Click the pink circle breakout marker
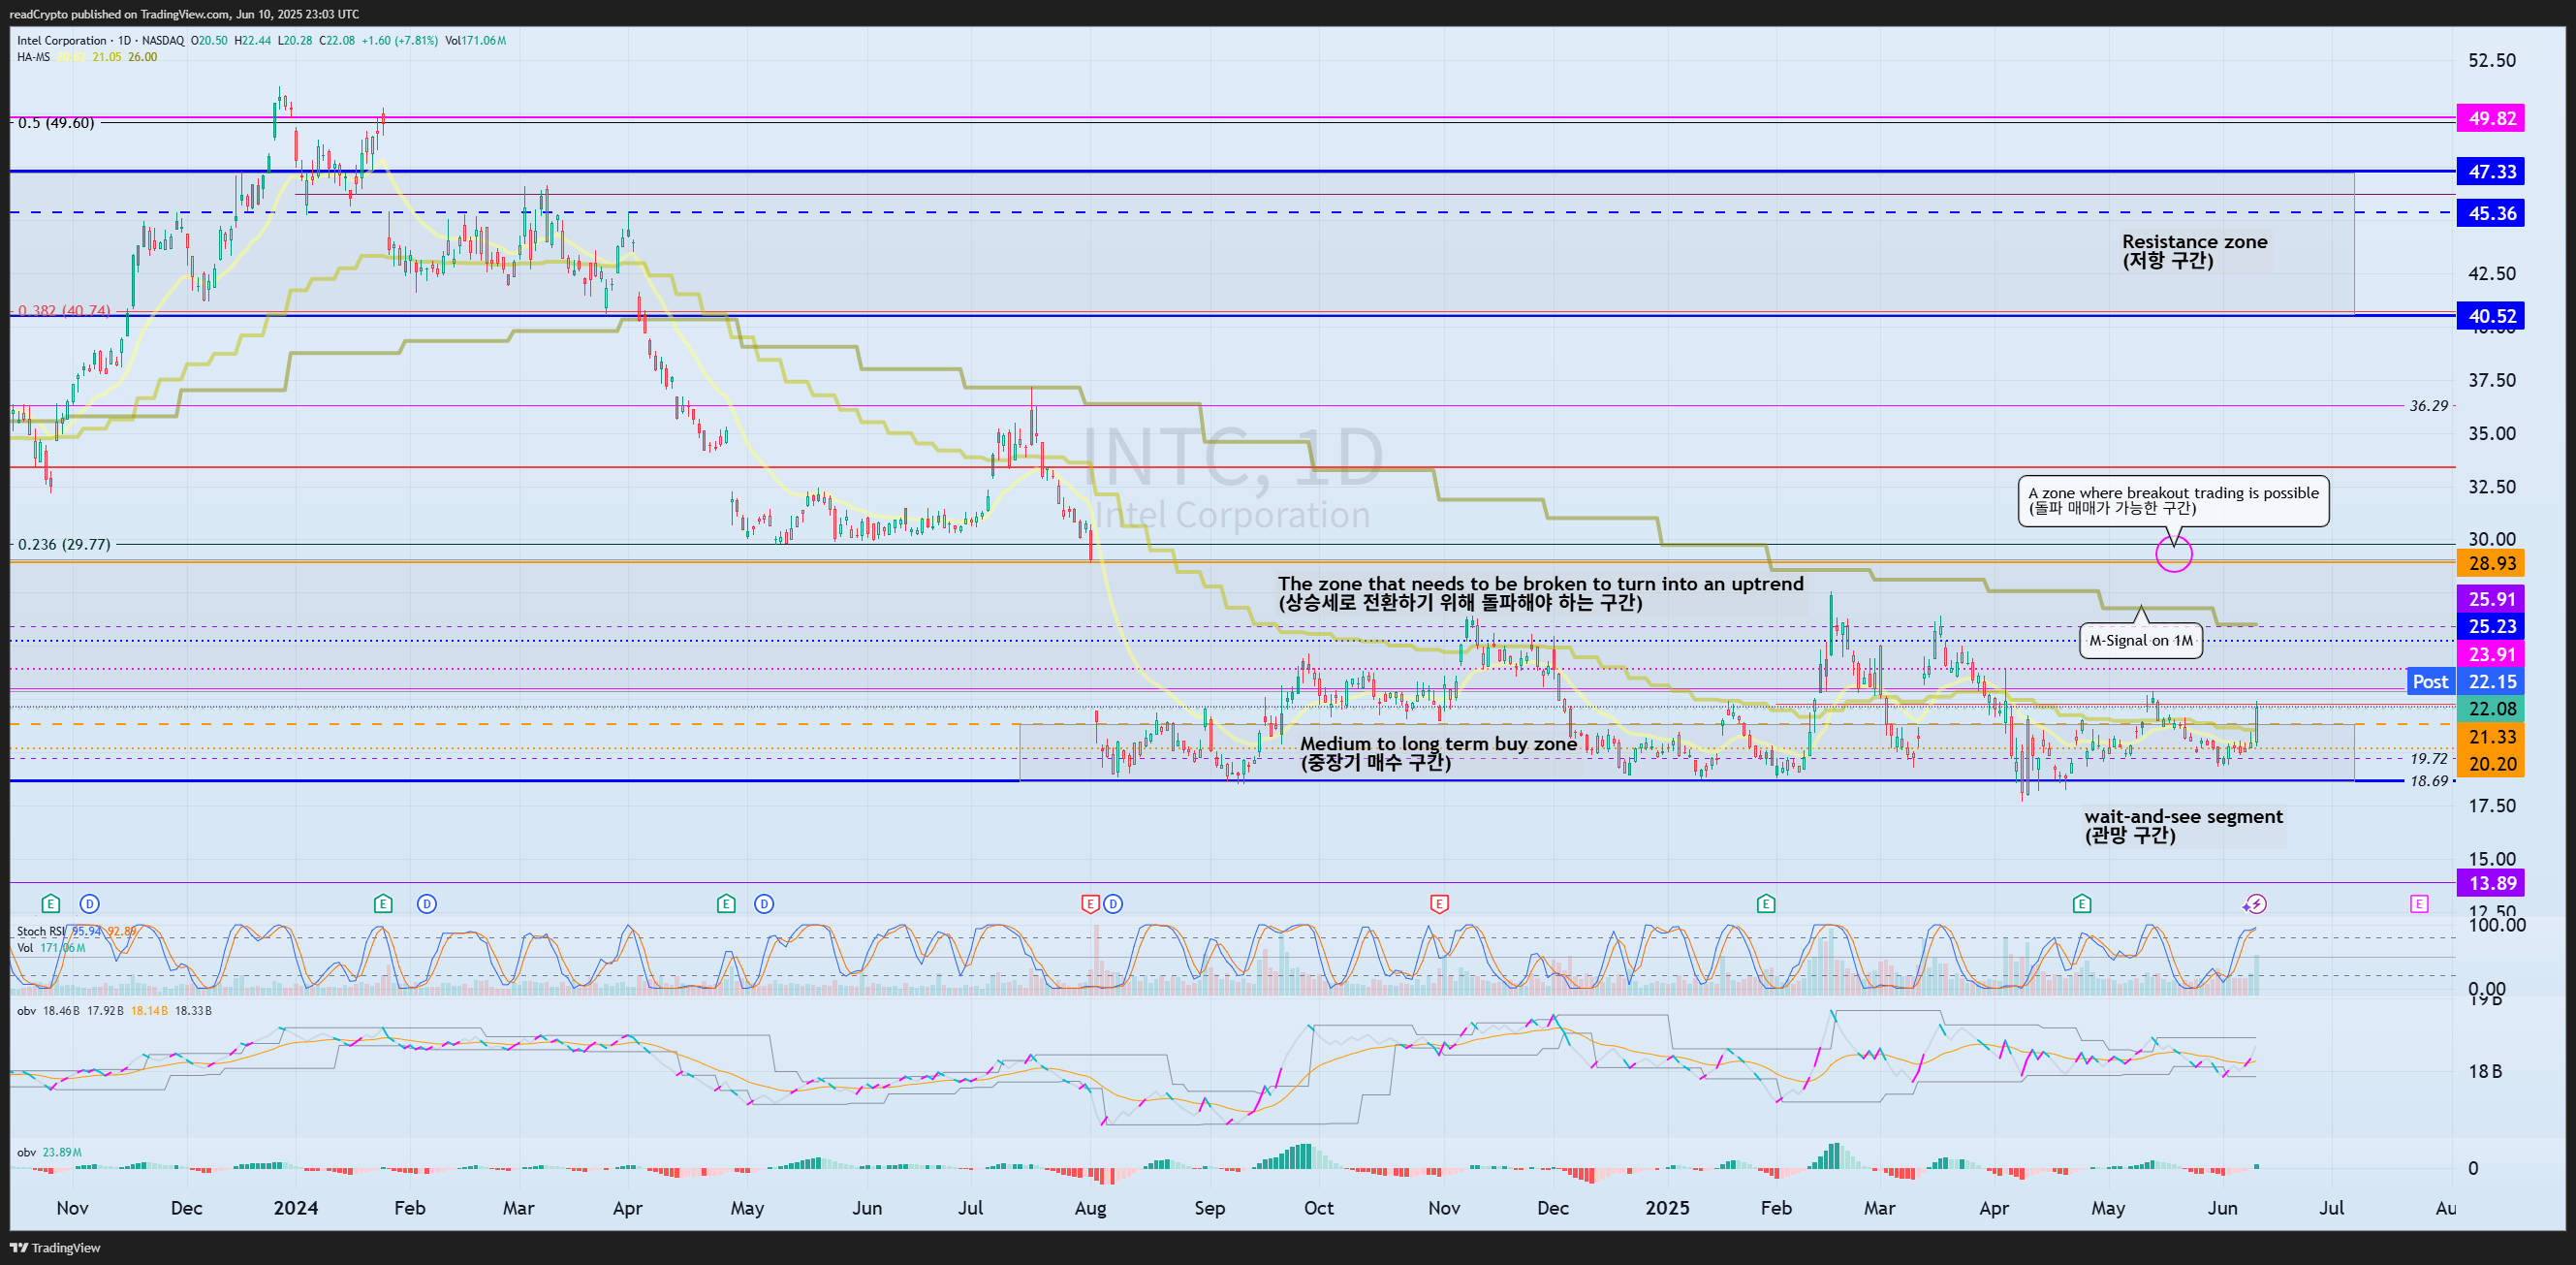The width and height of the screenshot is (2576, 1265). [x=2174, y=554]
